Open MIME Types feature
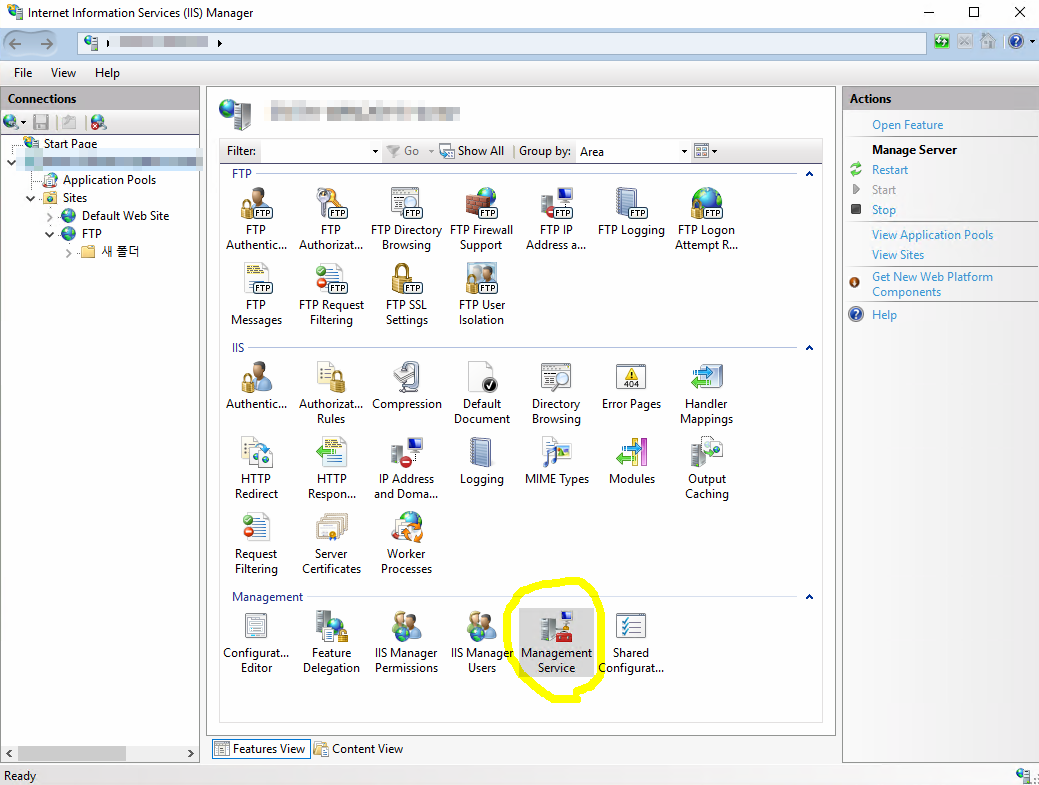The image size is (1039, 785). pos(556,460)
